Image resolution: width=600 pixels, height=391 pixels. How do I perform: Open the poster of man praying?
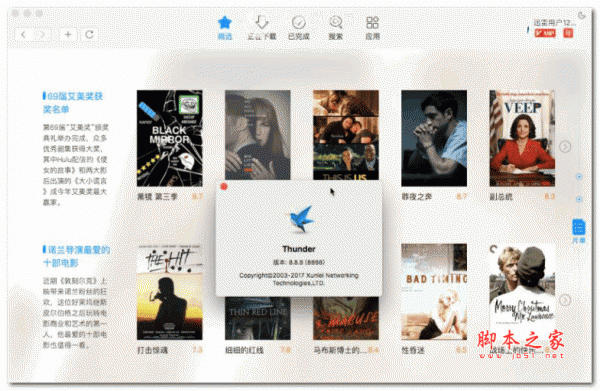pyautogui.click(x=434, y=138)
